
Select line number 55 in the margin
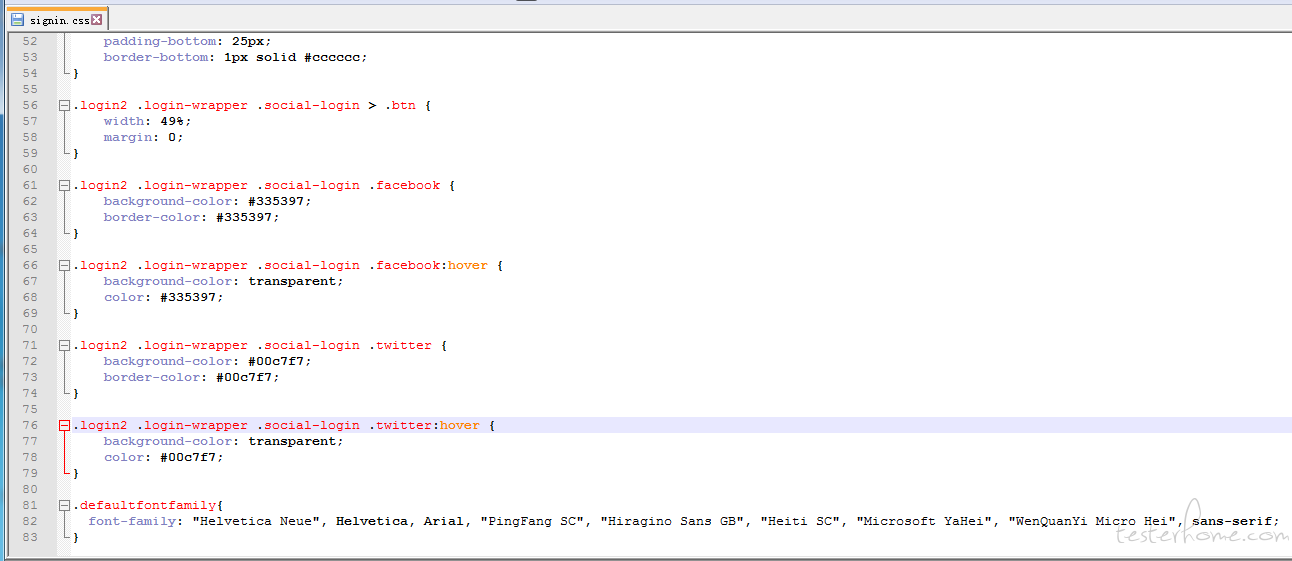(29, 89)
